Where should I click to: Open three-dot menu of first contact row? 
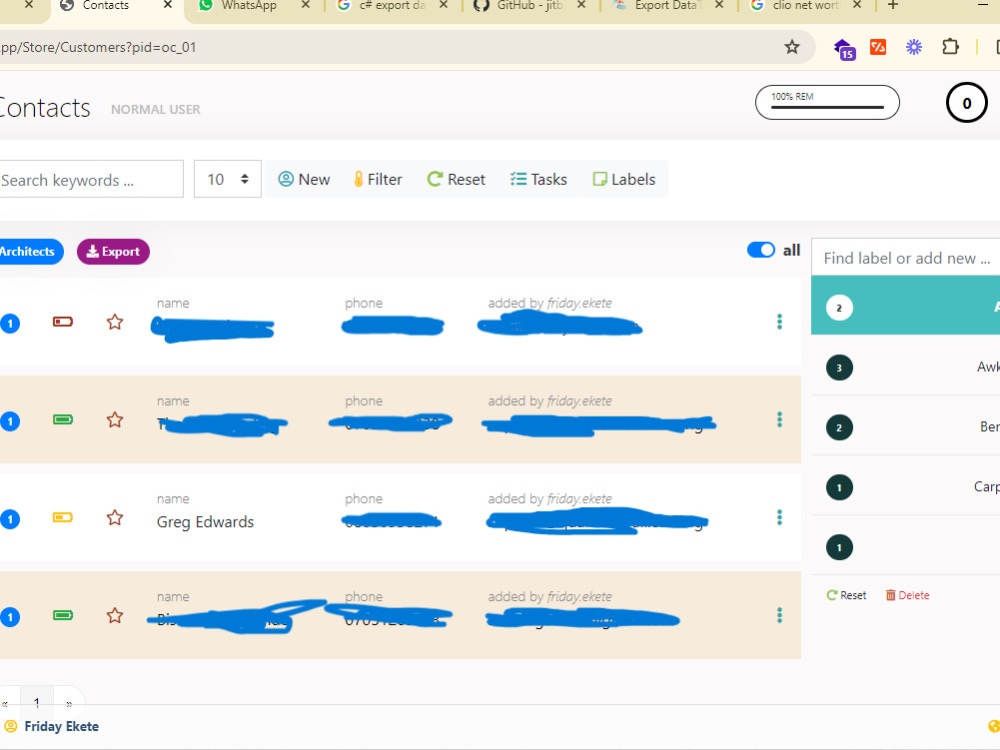779,321
